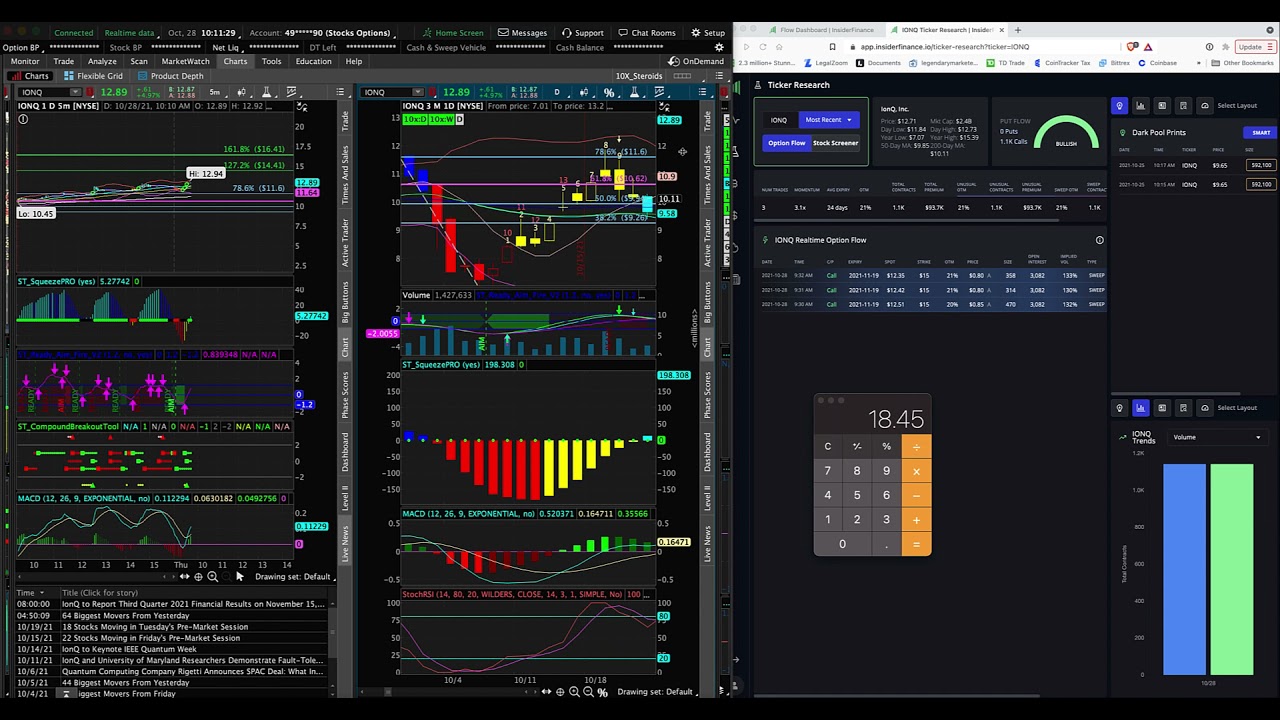The width and height of the screenshot is (1280, 720).
Task: Change left chart 5m timeframe
Action: pos(215,92)
